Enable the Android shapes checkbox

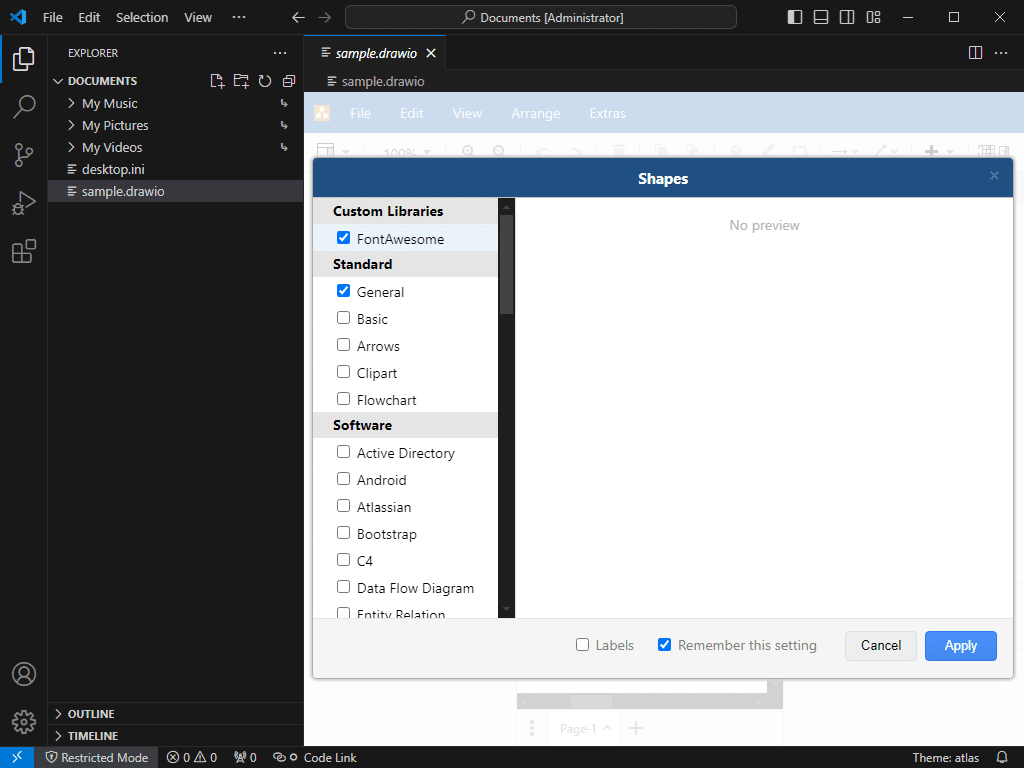pyautogui.click(x=344, y=479)
